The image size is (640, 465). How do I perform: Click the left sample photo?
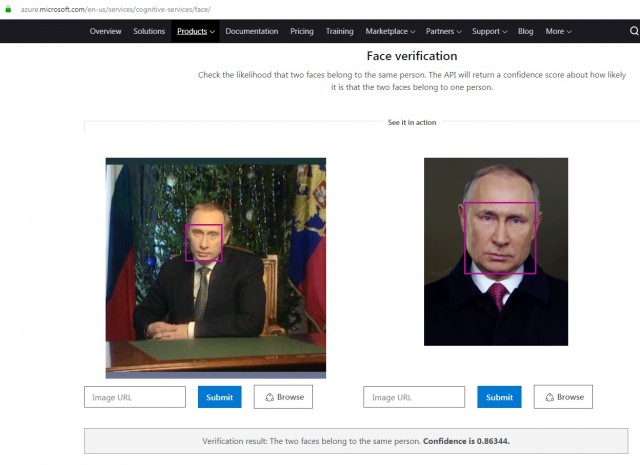coord(216,268)
